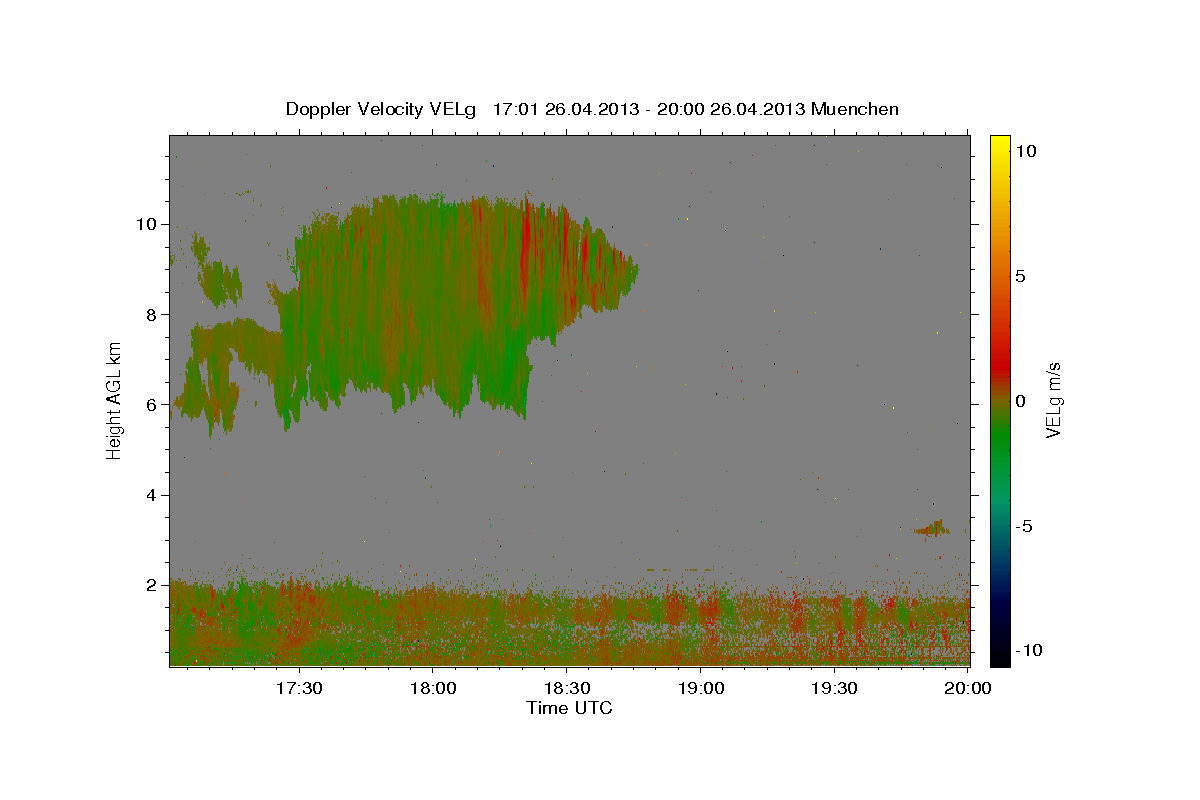1200x800 pixels.
Task: Click the 18:30 time tick label
Action: click(x=566, y=688)
